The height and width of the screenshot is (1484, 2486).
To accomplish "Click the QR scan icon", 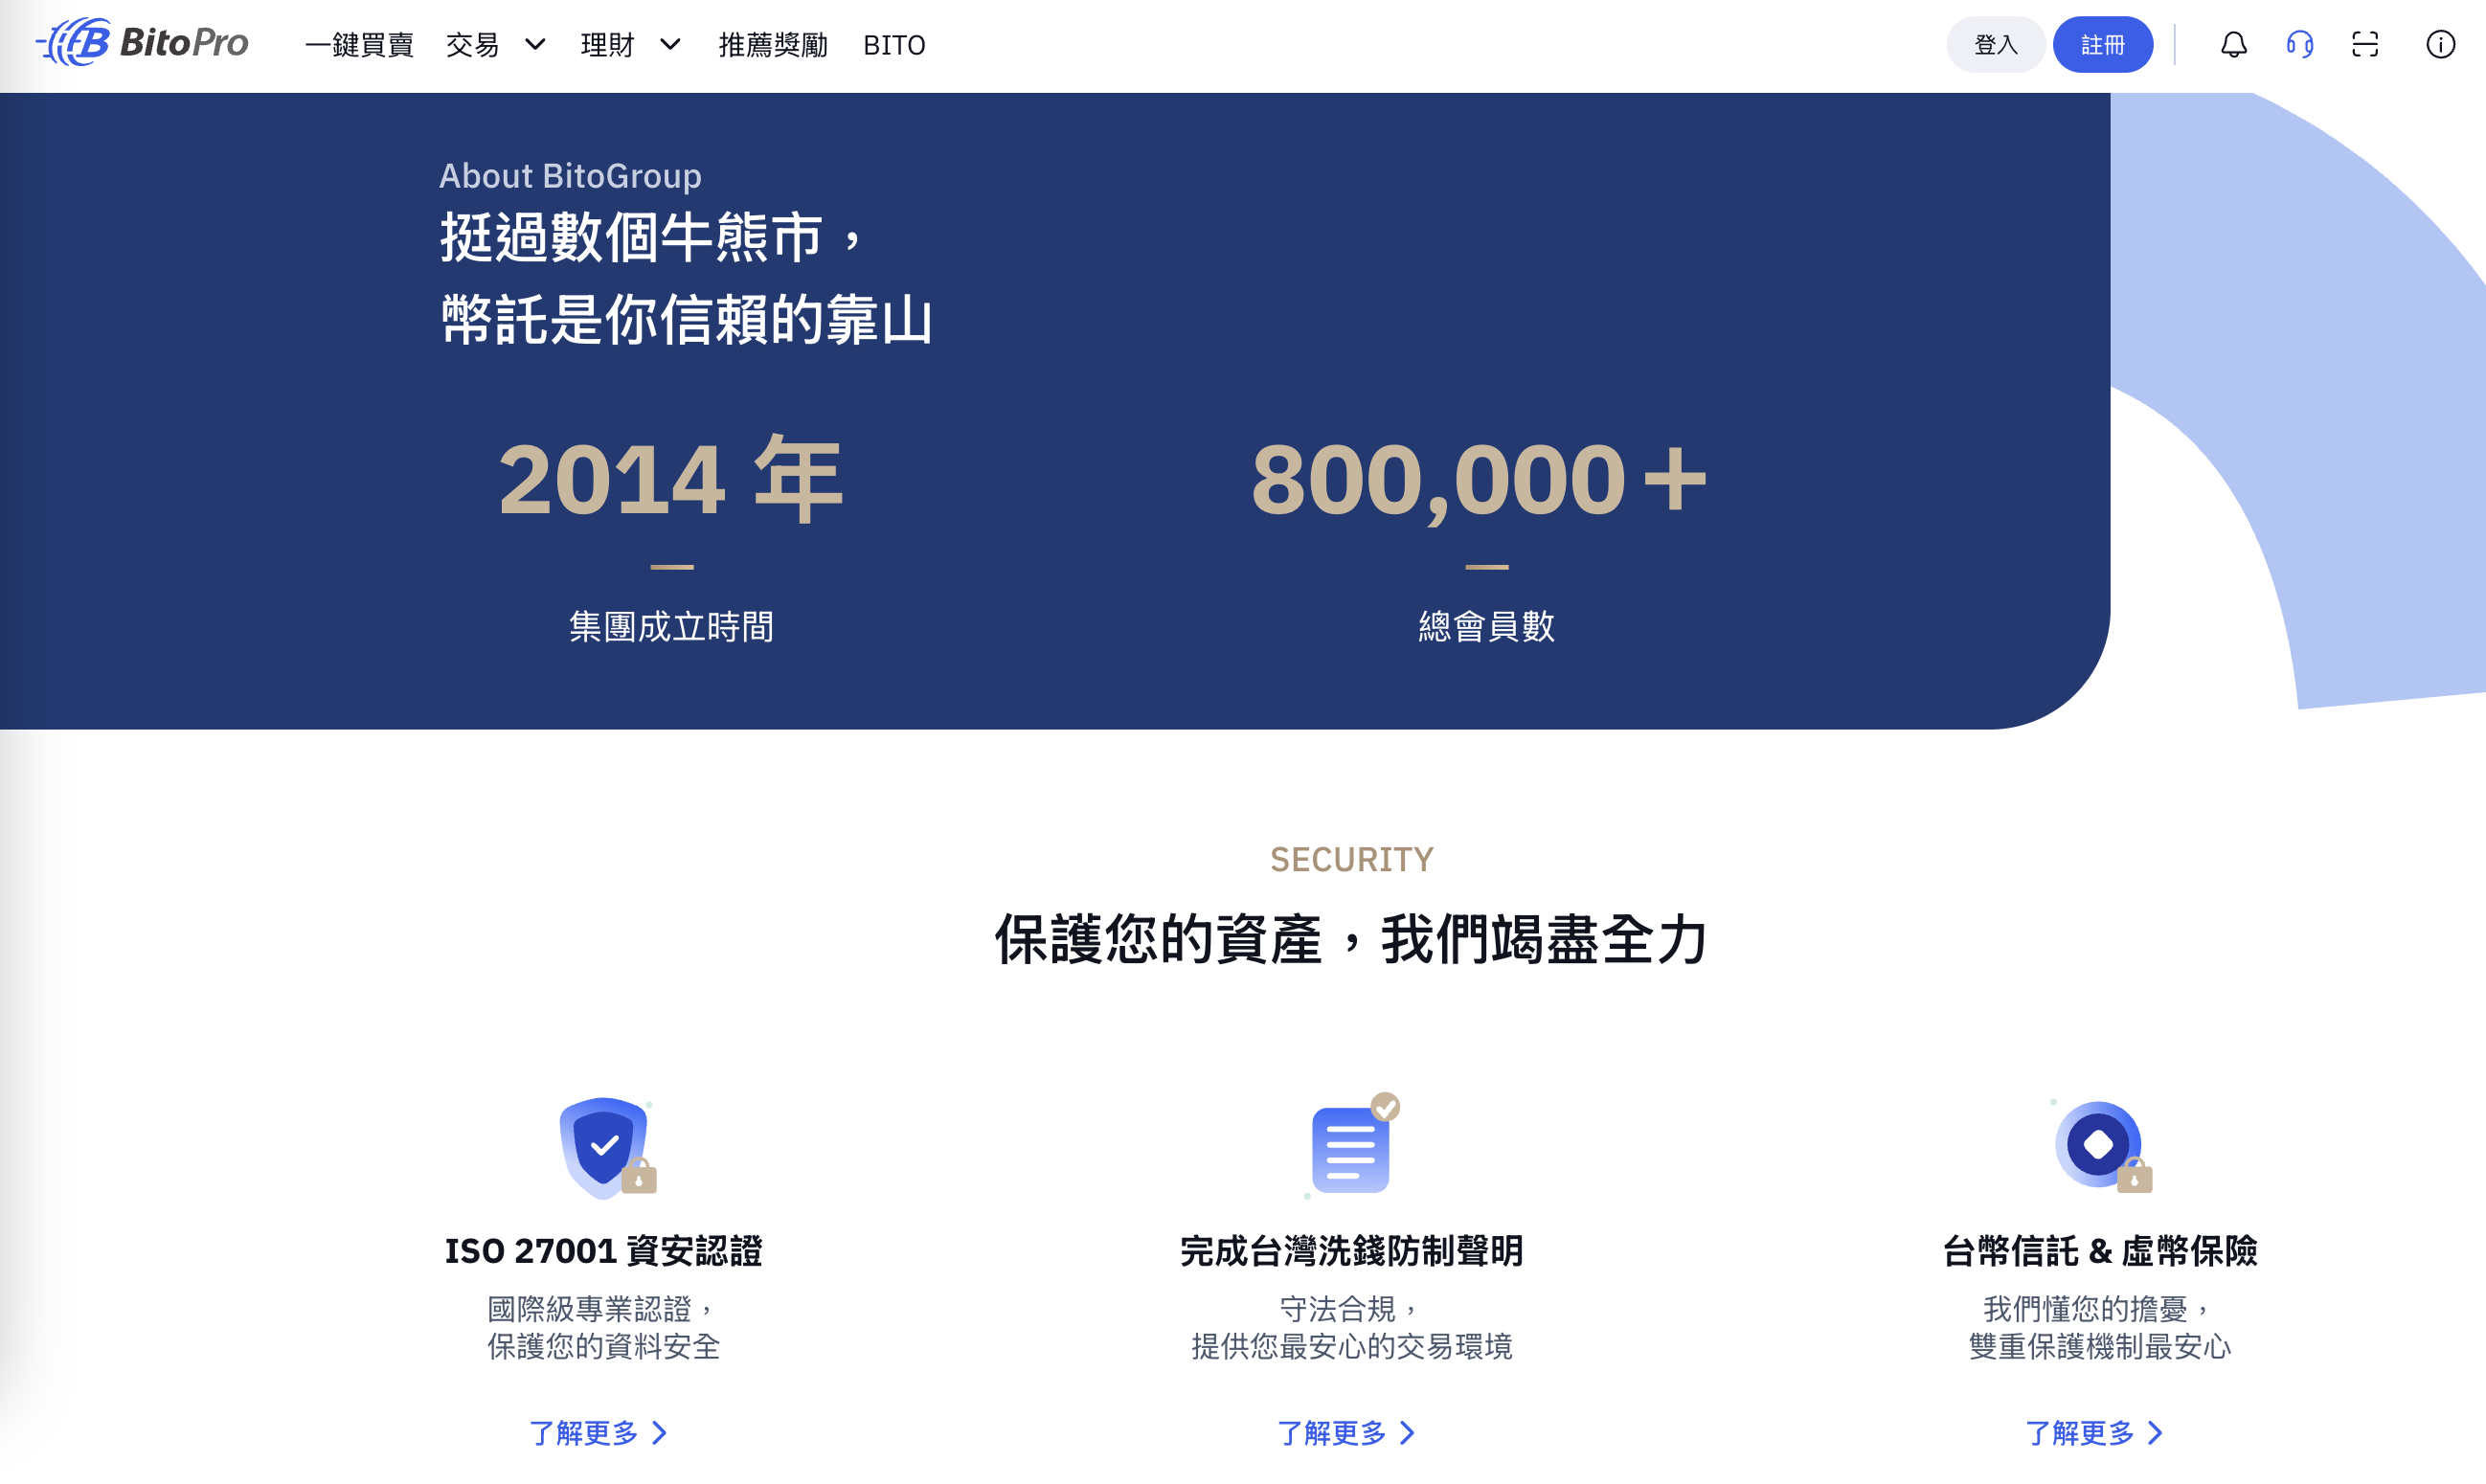I will 2365,45.
